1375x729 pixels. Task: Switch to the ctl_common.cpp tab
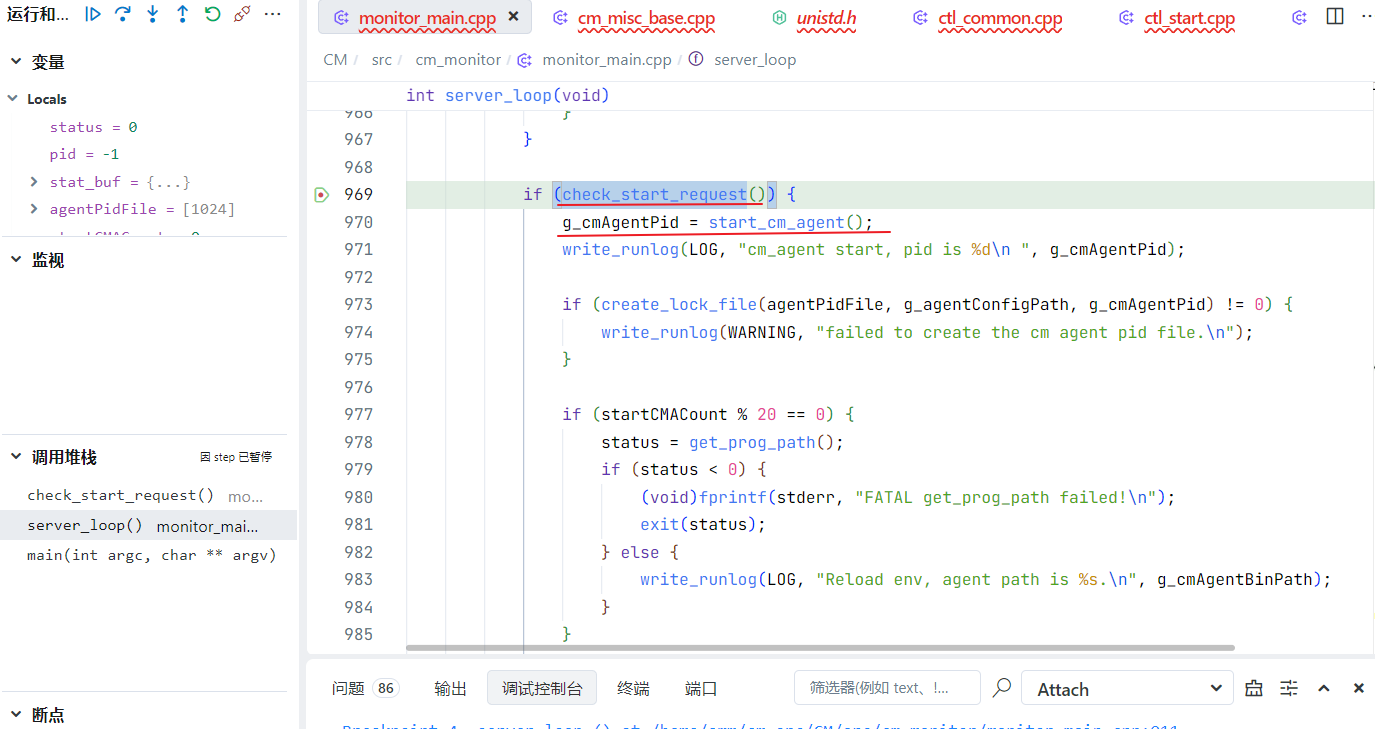(x=999, y=18)
